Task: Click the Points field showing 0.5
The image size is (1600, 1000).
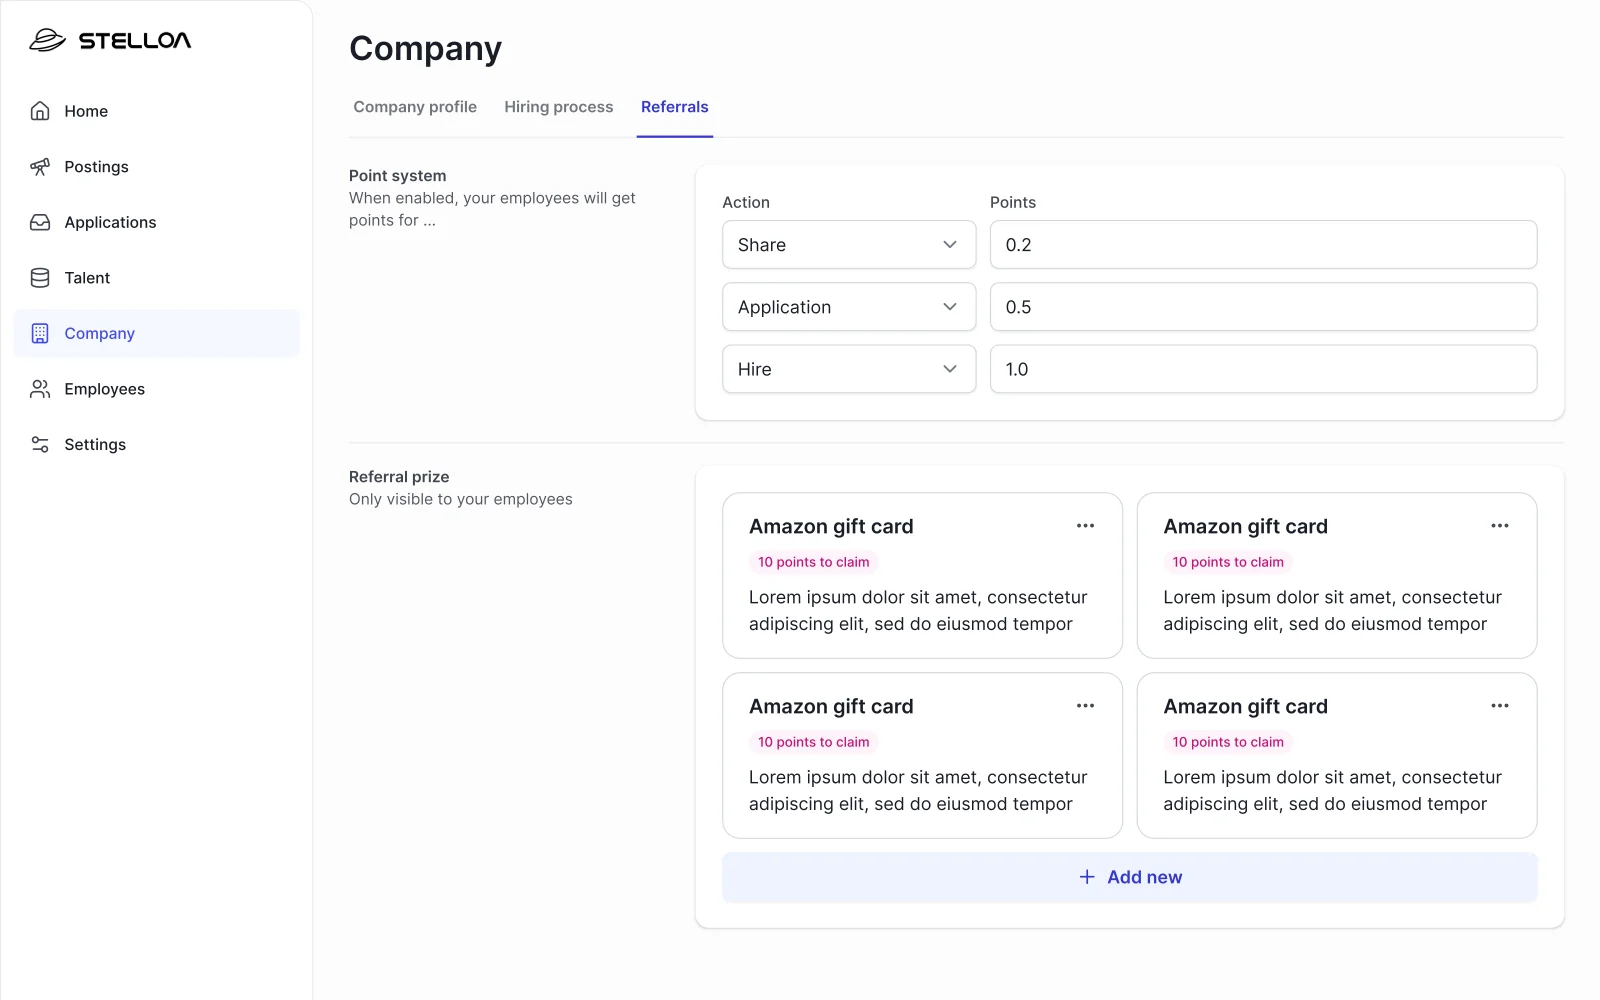Action: [1263, 307]
